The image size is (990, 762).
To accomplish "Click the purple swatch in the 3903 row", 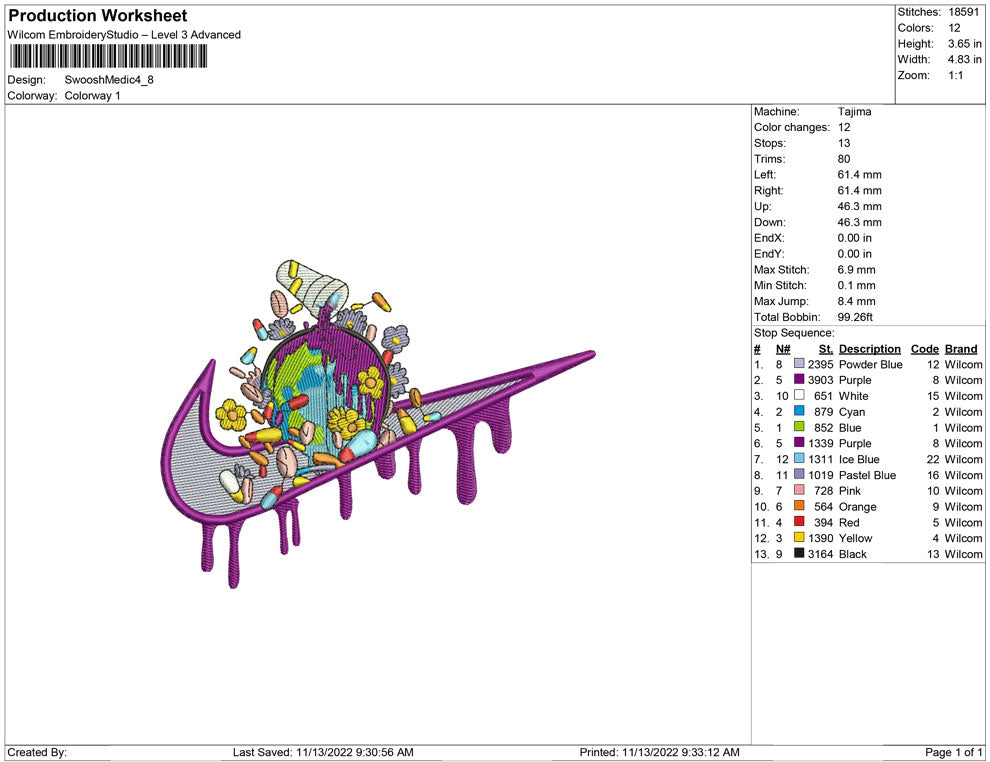I will tap(799, 379).
